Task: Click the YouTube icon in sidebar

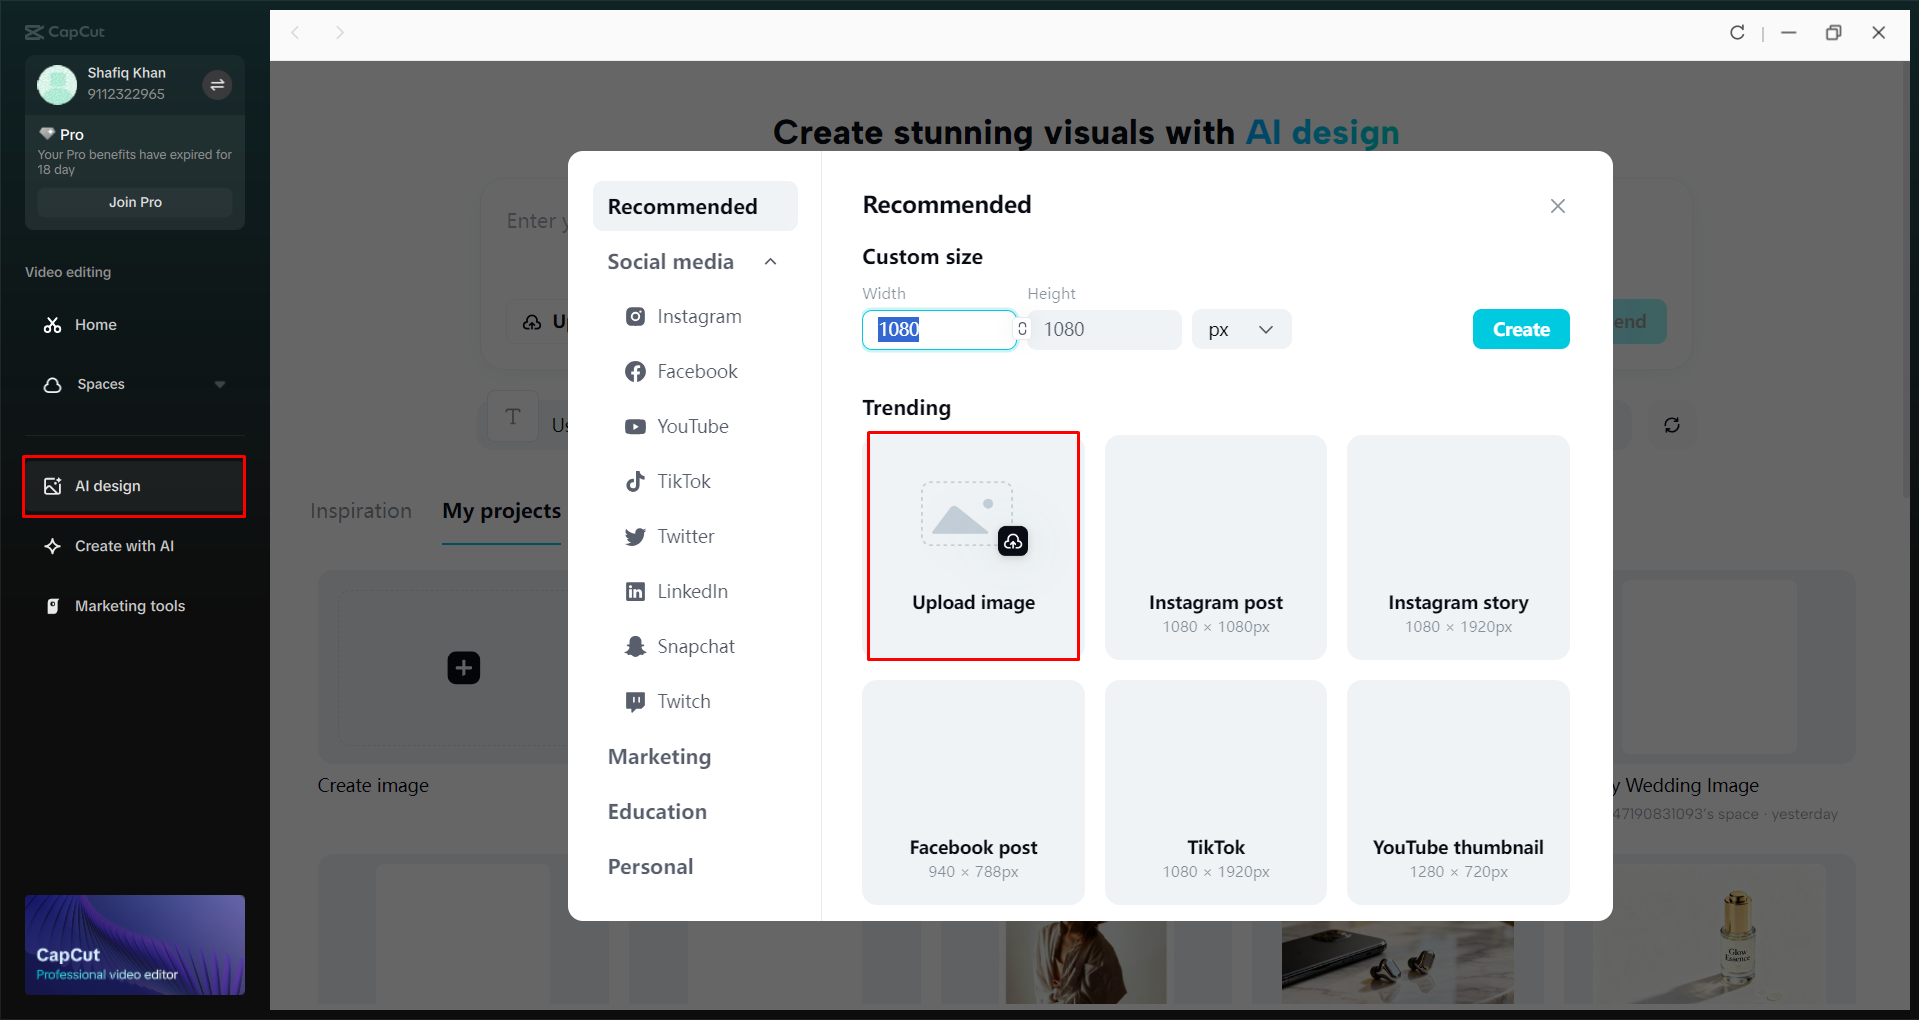Action: point(636,426)
